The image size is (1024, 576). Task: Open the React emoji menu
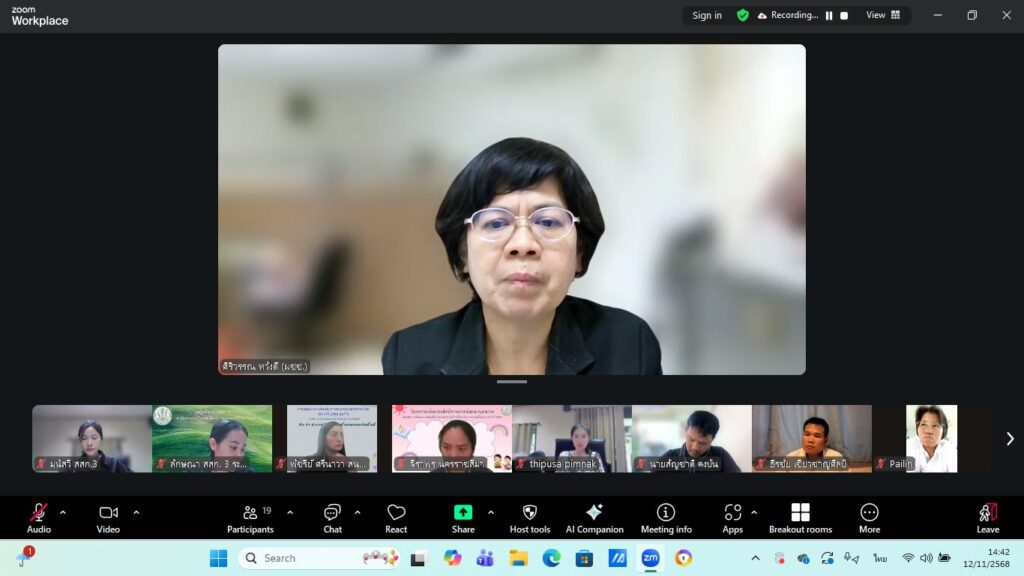coord(396,517)
